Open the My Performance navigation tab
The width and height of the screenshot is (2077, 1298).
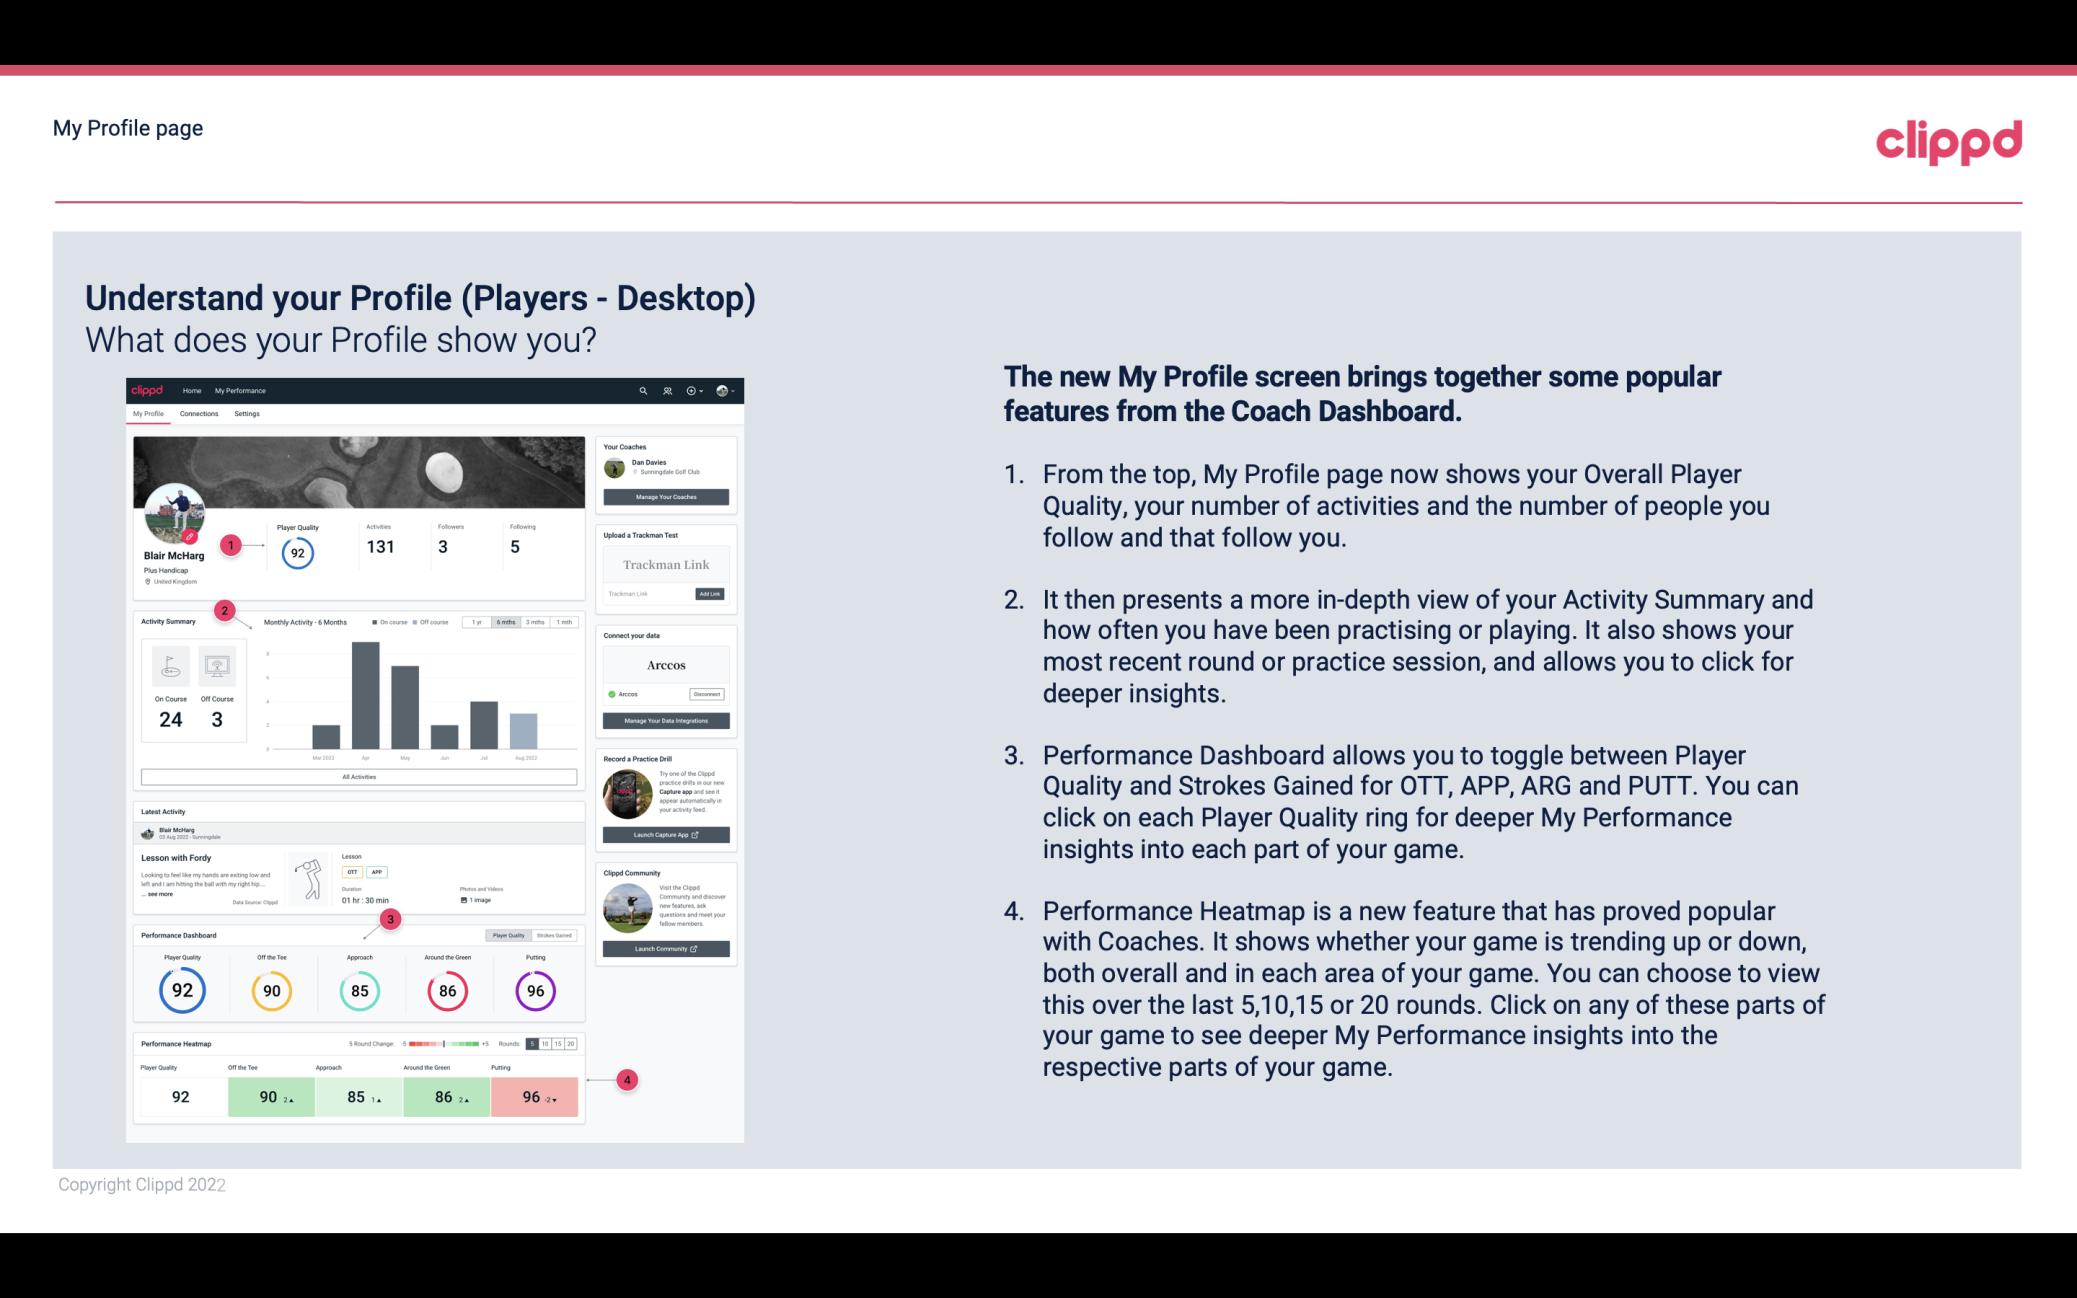239,390
